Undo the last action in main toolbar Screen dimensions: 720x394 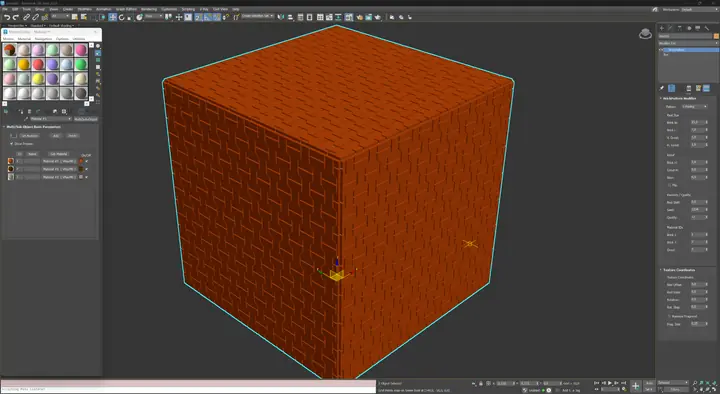click(7, 17)
